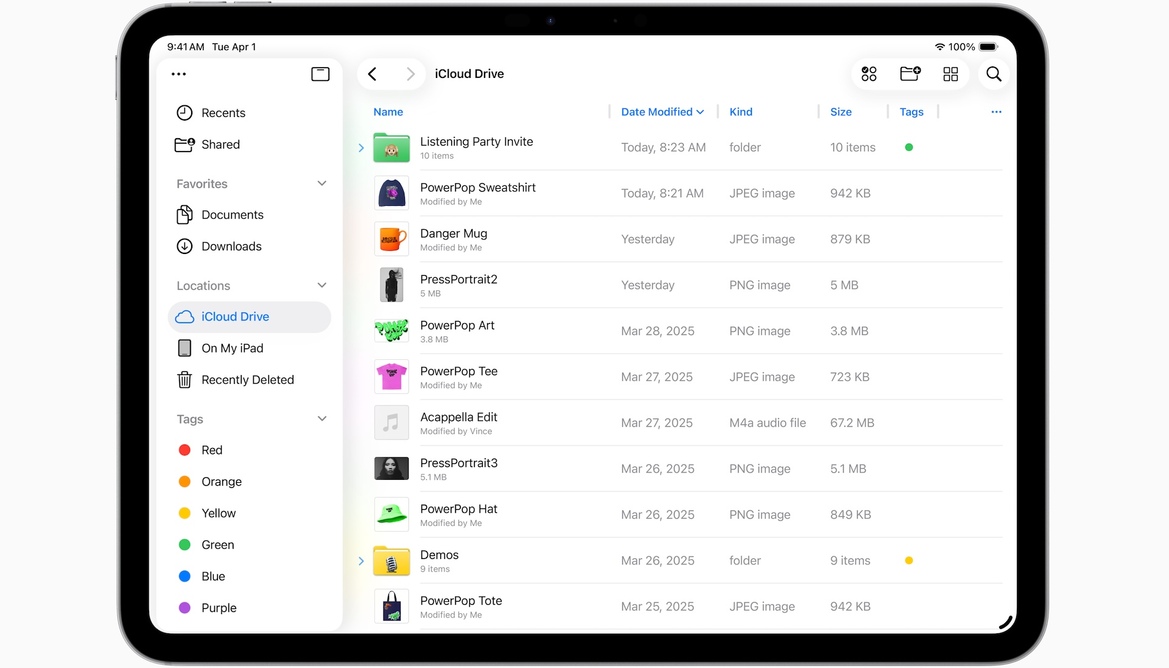Viewport: 1169px width, 668px height.
Task: Click the battery indicator in status bar
Action: [x=989, y=46]
